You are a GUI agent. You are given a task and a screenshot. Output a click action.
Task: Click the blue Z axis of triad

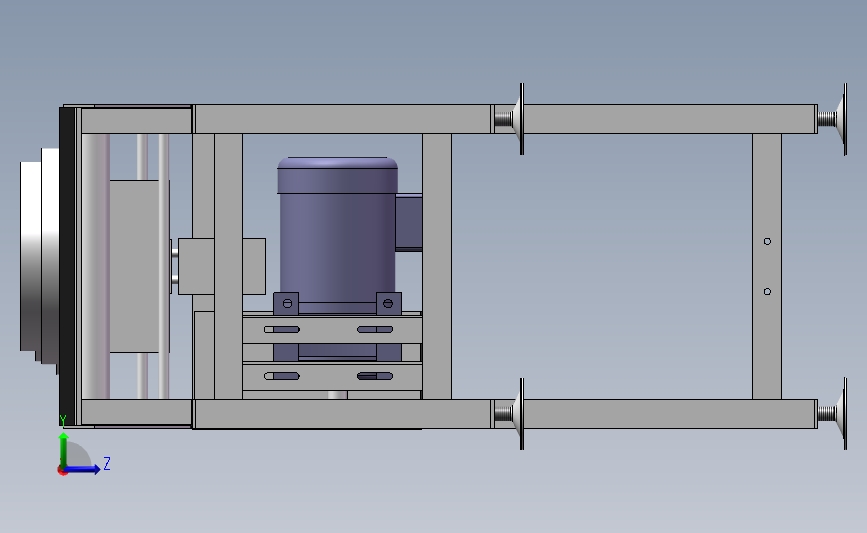(83, 469)
